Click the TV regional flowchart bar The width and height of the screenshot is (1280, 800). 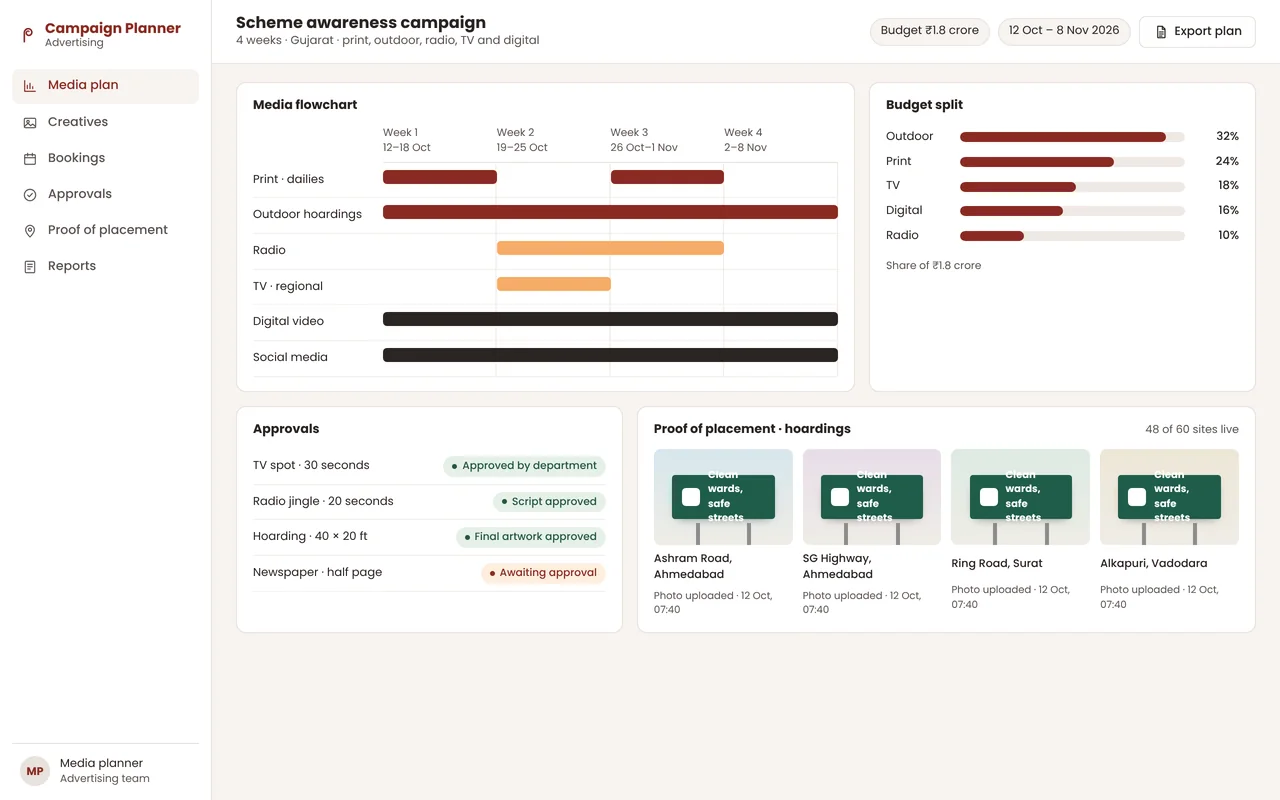pos(554,284)
